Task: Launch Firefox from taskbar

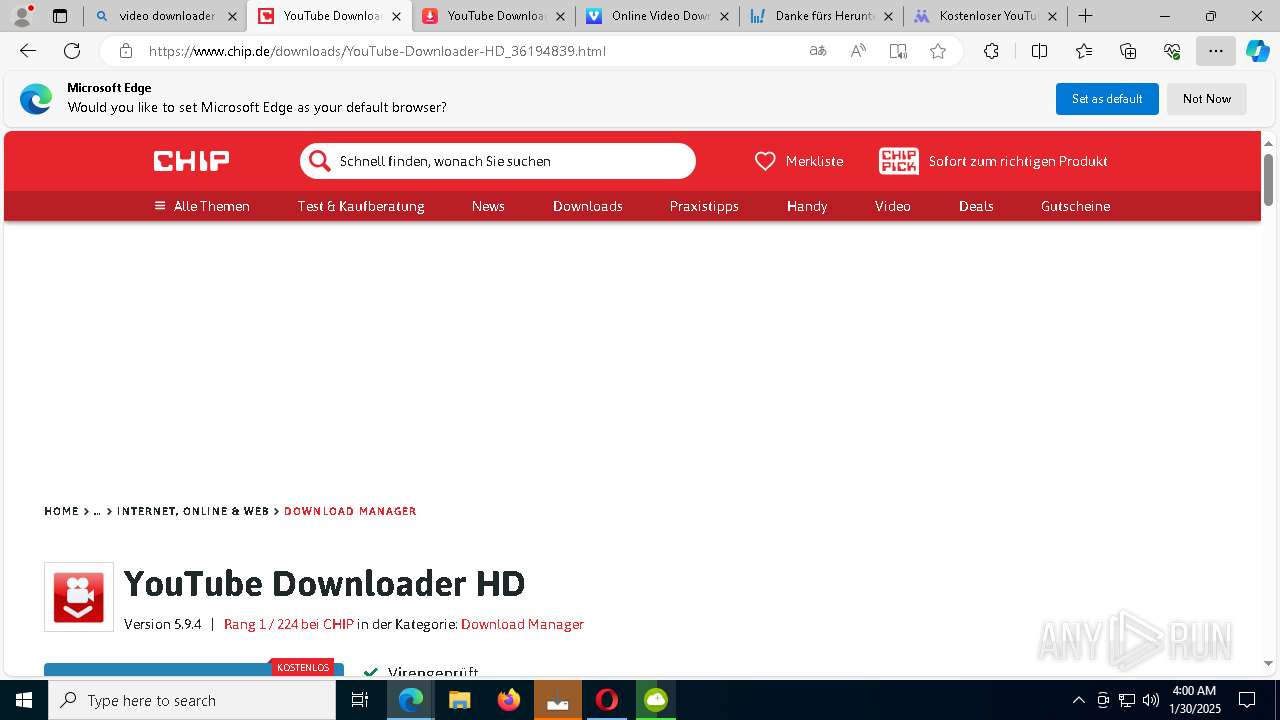Action: coord(509,700)
